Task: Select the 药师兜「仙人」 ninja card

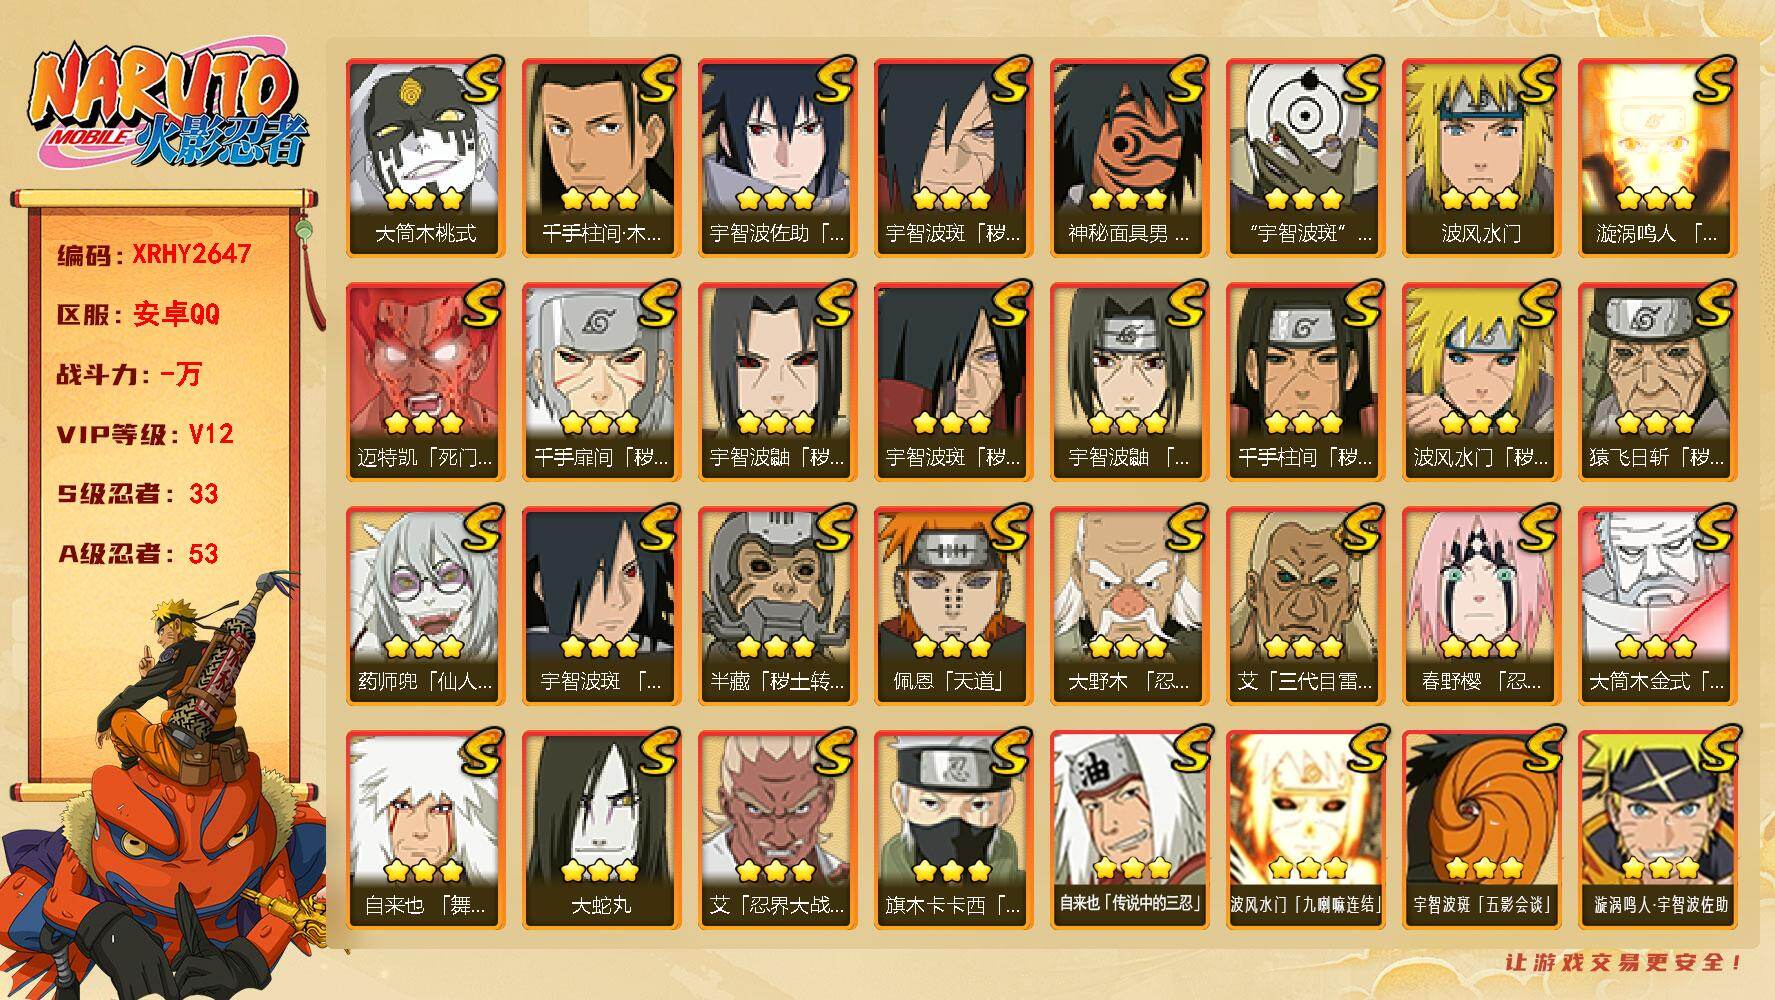Action: (425, 606)
